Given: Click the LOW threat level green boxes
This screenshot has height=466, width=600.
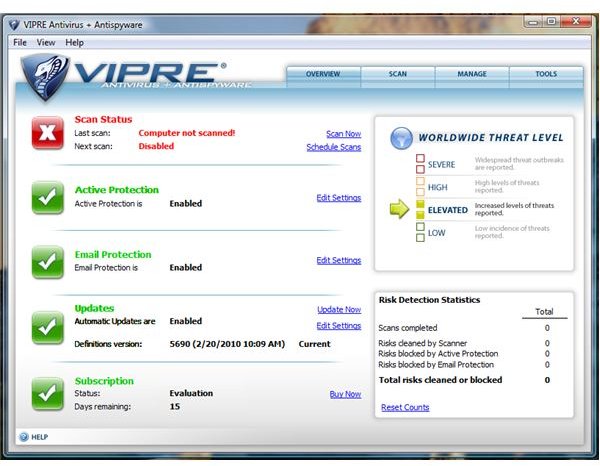Looking at the screenshot, I should click(x=420, y=232).
